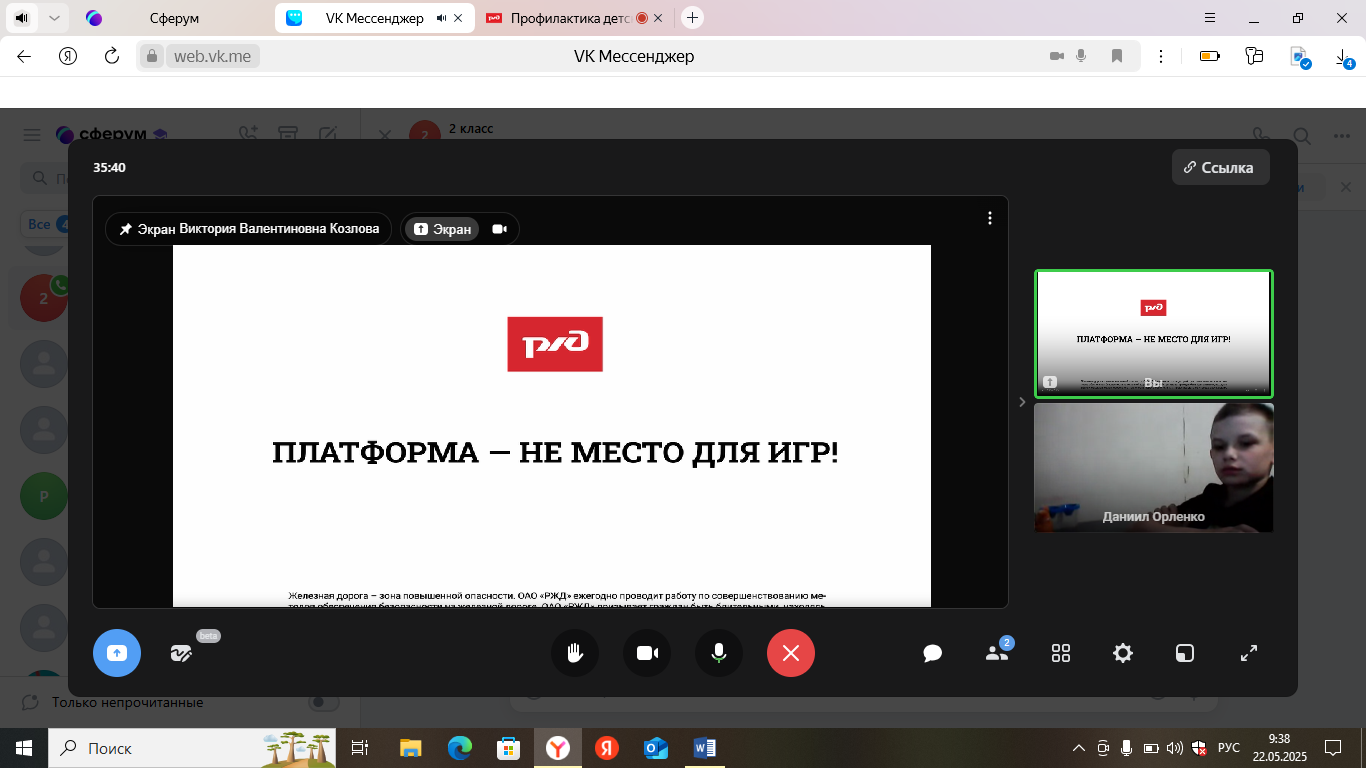Select Даниил Орленко video thumbnail

pyautogui.click(x=1153, y=467)
